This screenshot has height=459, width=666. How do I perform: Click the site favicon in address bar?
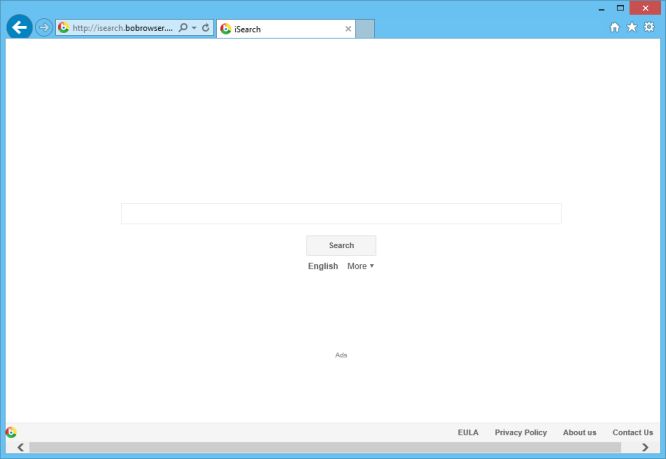[64, 28]
